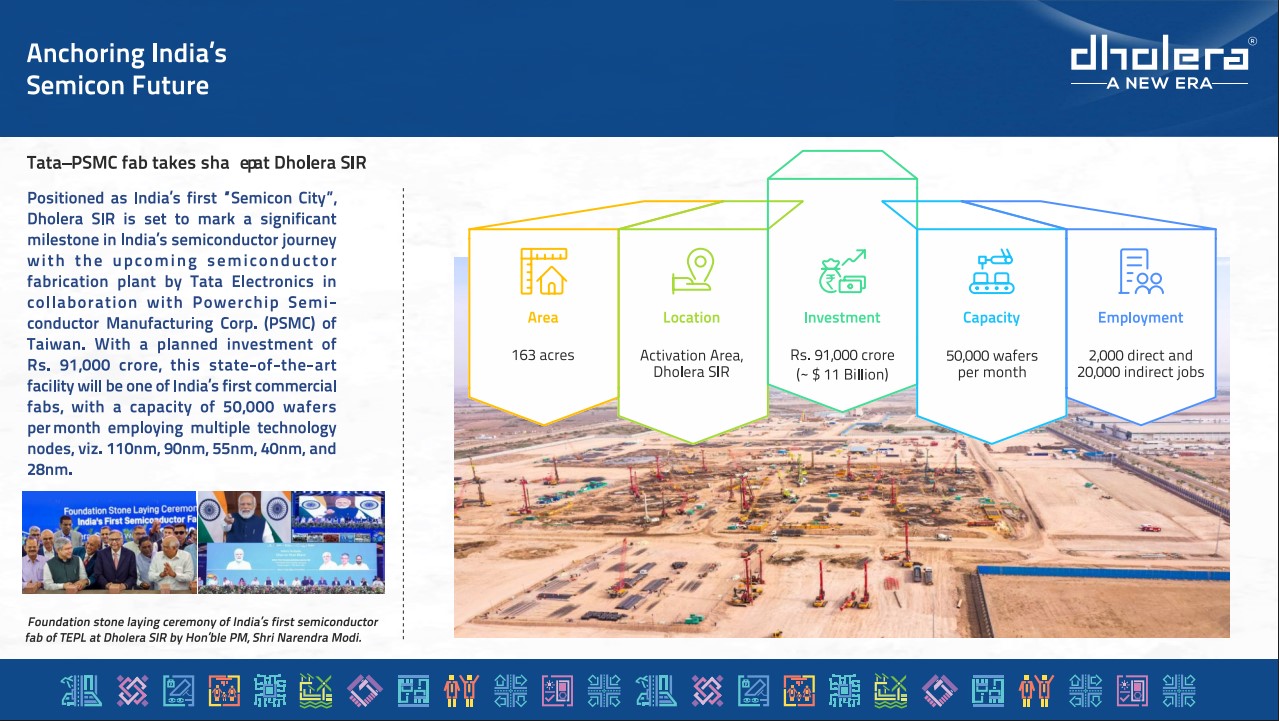Select the "Capacity" heading label

tap(991, 318)
